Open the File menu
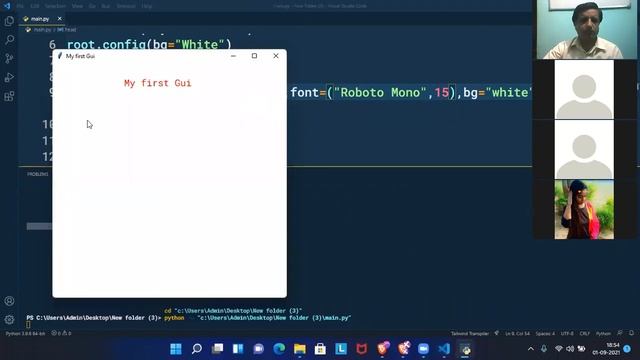 (x=20, y=6)
